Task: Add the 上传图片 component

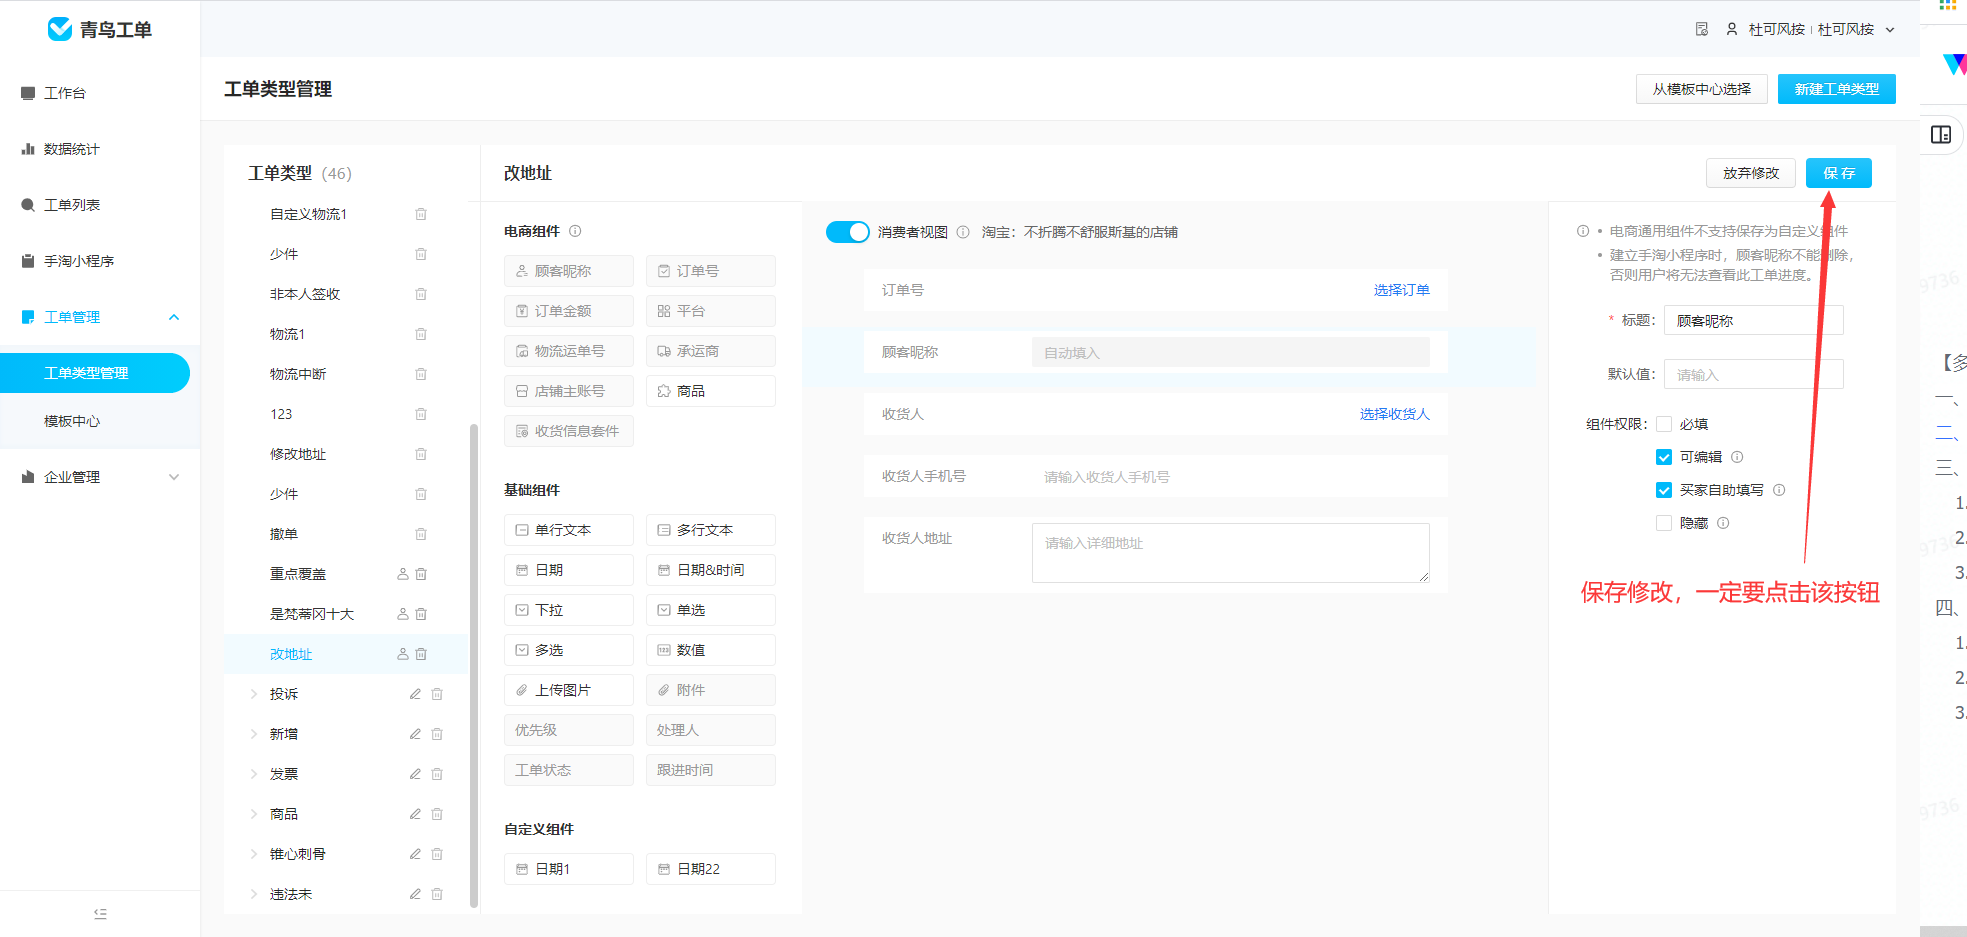Action: [569, 690]
